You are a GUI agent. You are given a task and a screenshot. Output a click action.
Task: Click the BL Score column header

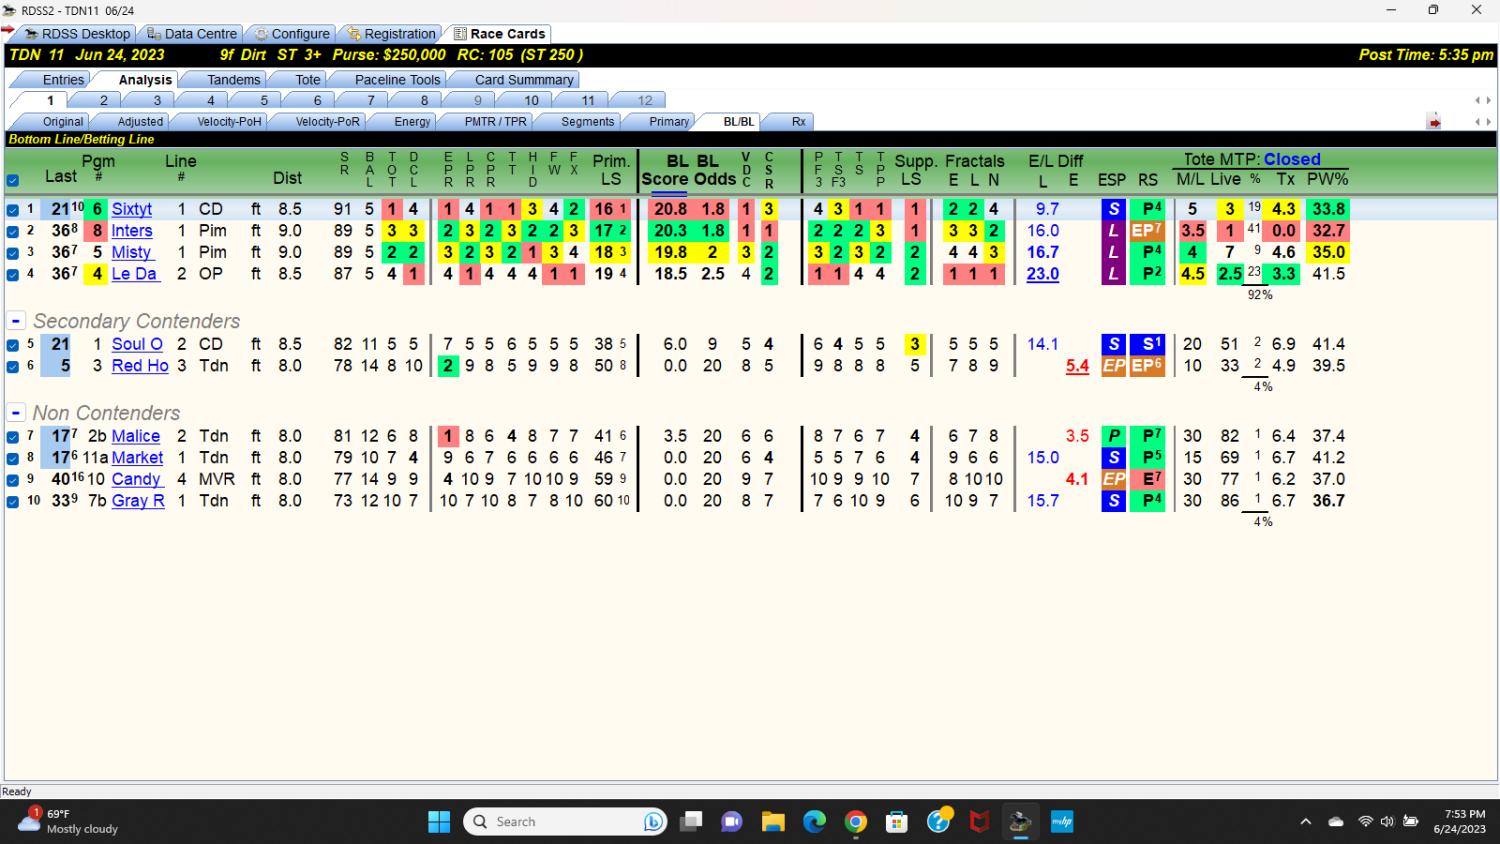coord(663,170)
